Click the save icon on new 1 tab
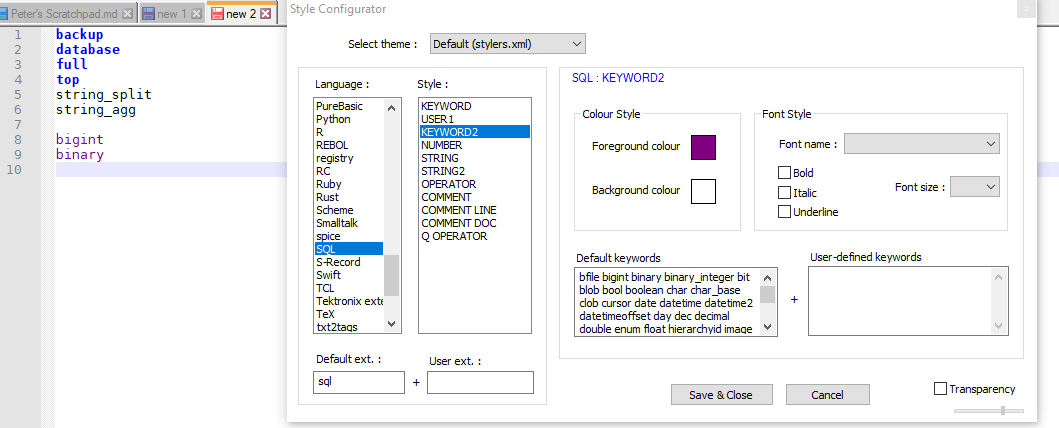The height and width of the screenshot is (428, 1059). [148, 14]
